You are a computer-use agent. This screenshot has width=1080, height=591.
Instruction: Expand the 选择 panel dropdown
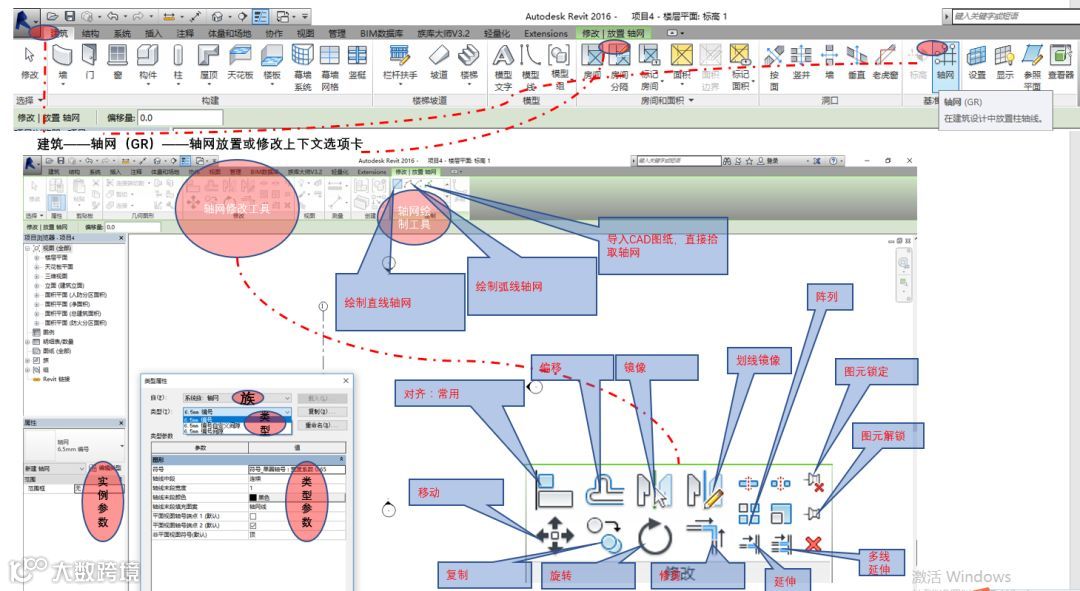[39, 101]
